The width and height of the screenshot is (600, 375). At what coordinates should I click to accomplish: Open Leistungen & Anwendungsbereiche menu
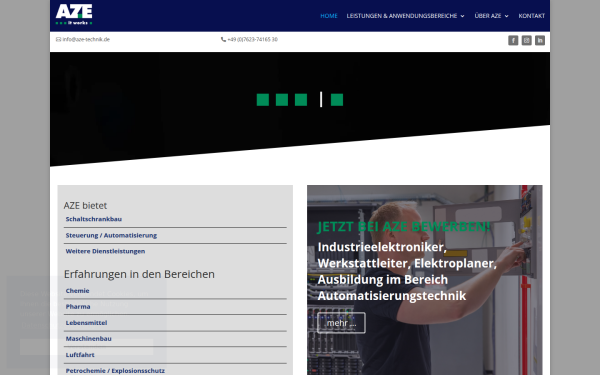(402, 16)
